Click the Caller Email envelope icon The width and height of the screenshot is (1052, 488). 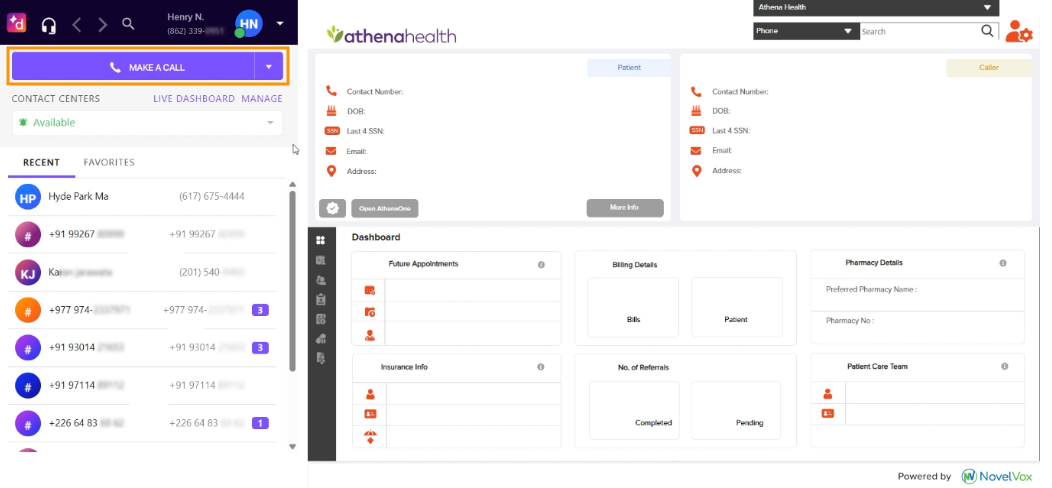pos(696,151)
